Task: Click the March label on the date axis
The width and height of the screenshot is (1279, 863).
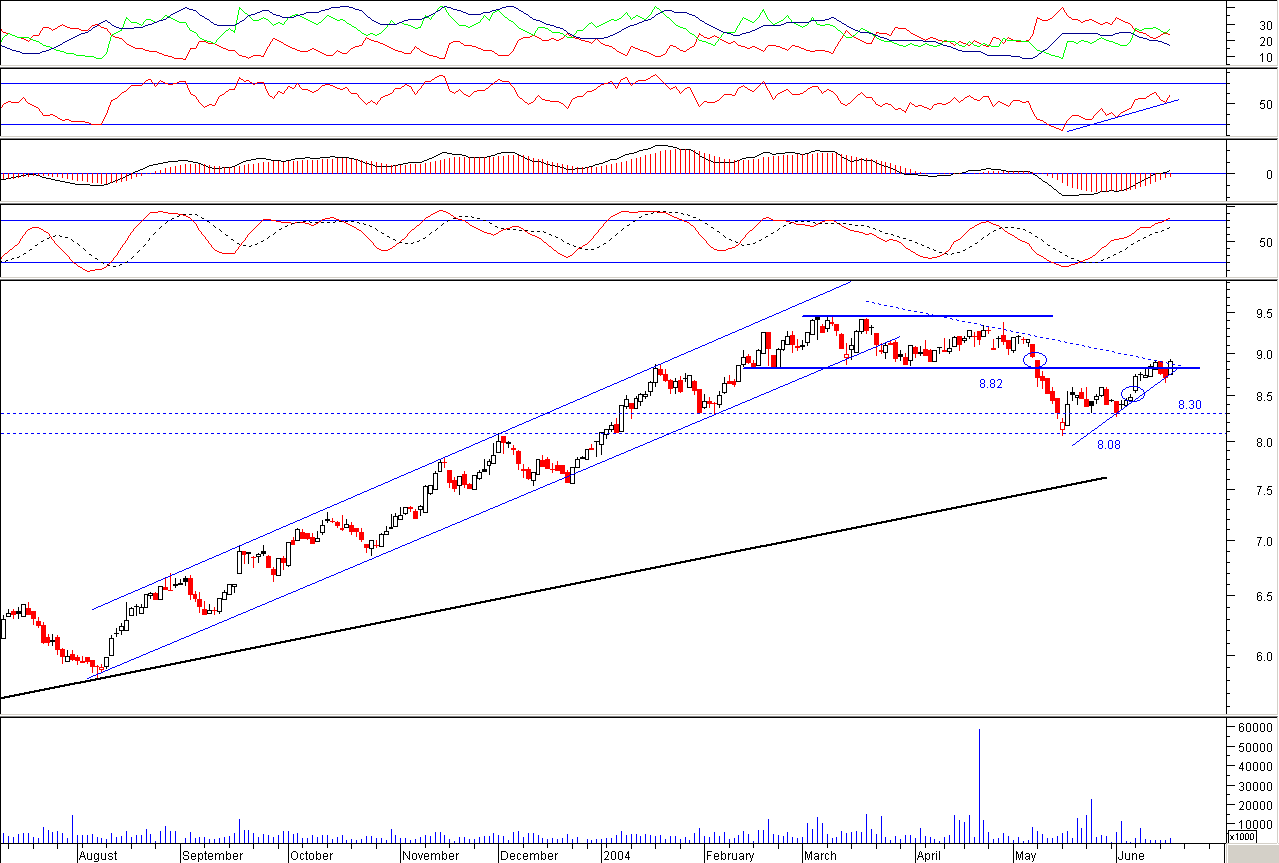Action: (x=820, y=856)
